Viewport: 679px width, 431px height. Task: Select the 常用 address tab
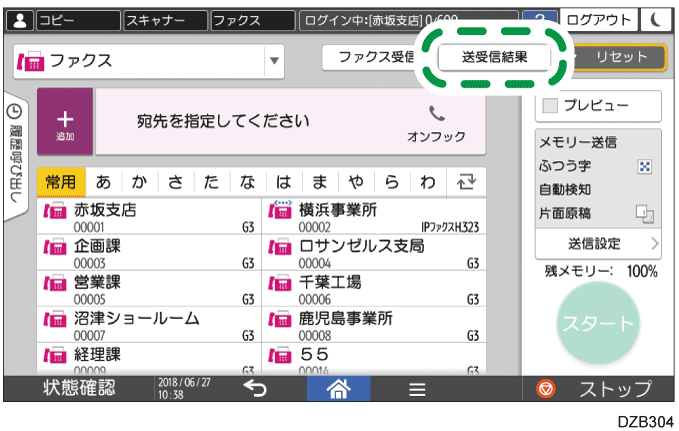[61, 182]
